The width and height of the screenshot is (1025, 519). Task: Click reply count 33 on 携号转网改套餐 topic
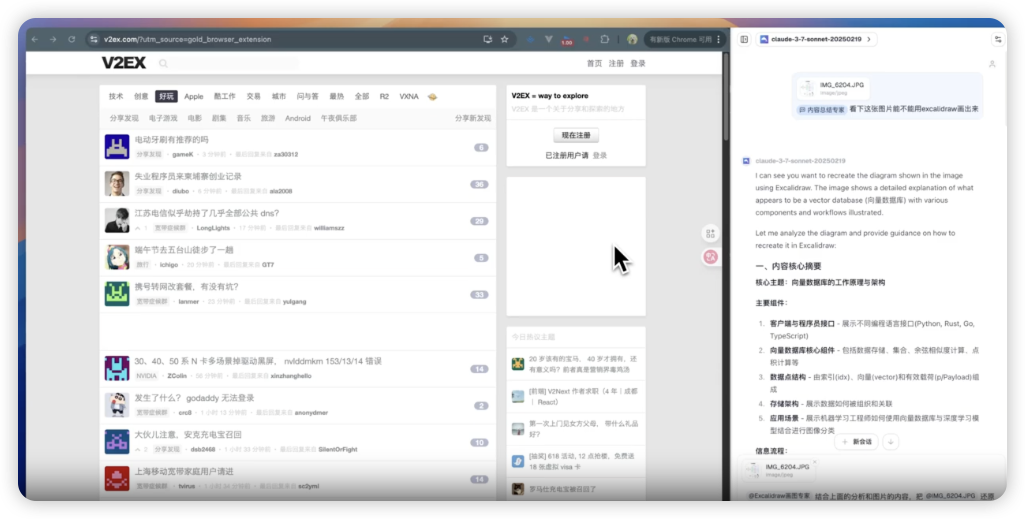click(480, 295)
